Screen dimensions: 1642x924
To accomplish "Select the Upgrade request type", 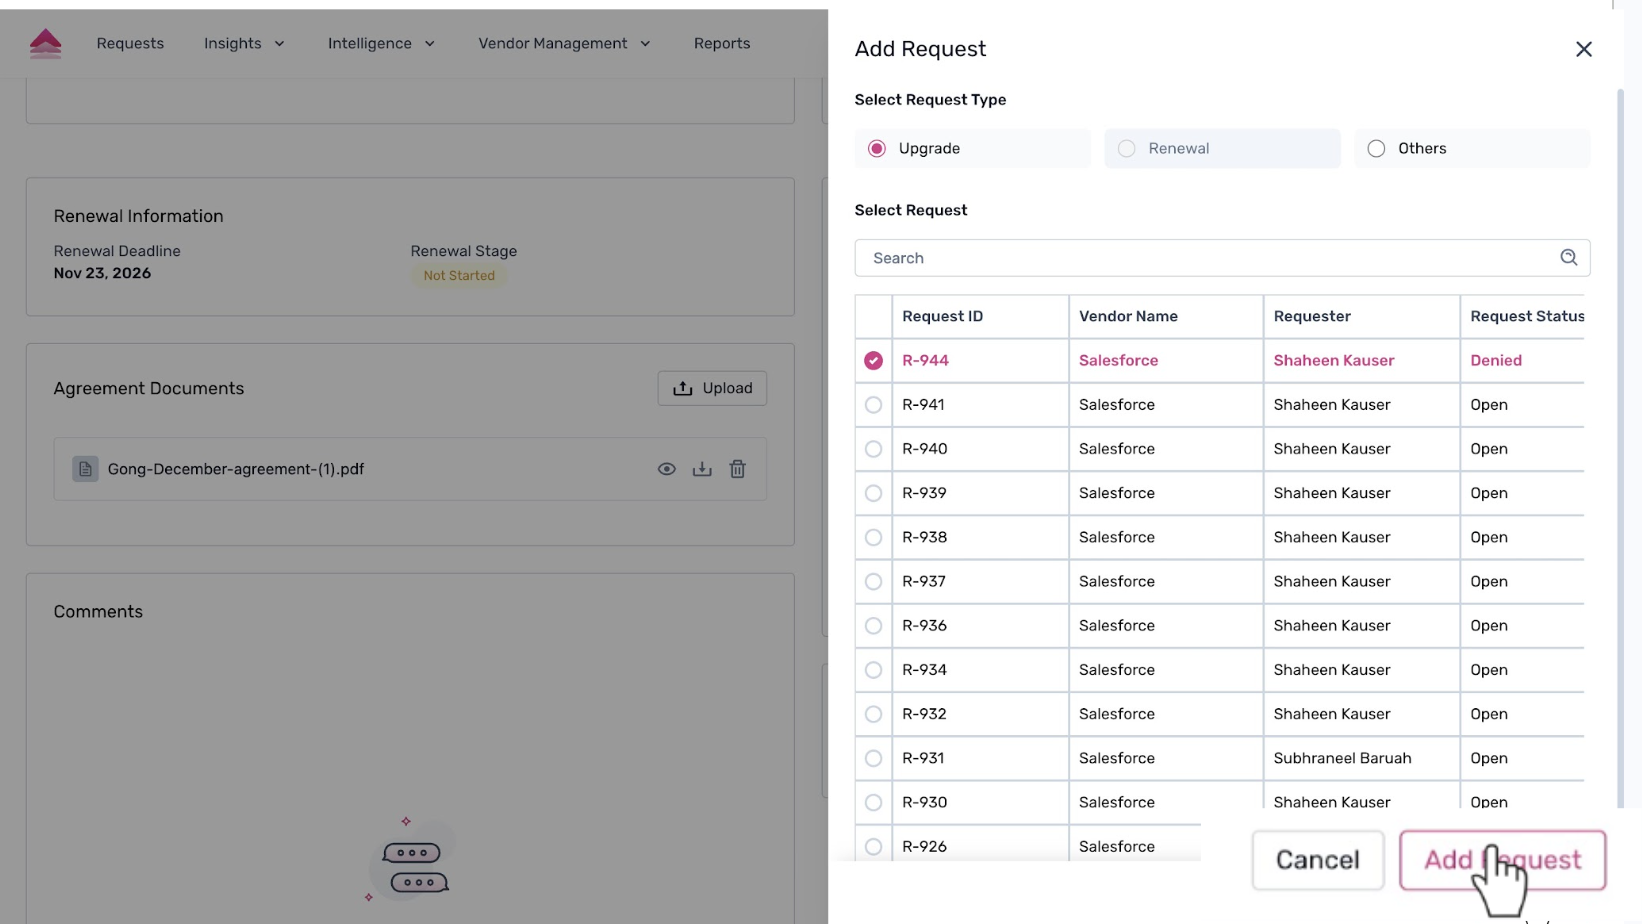I will (877, 149).
